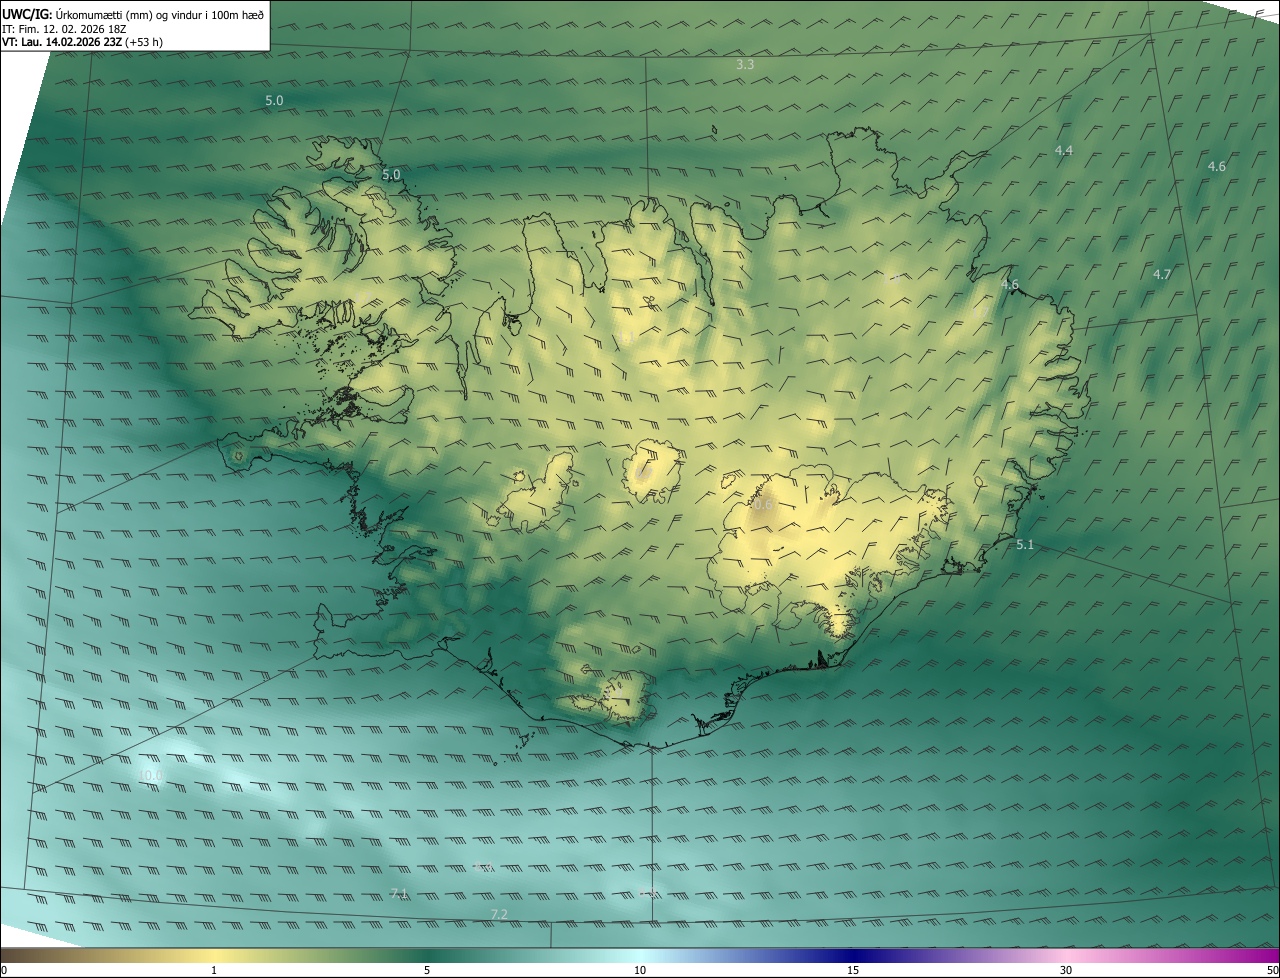1280x978 pixels.
Task: Click the '4.6' value on the east coast
Action: coord(1010,285)
